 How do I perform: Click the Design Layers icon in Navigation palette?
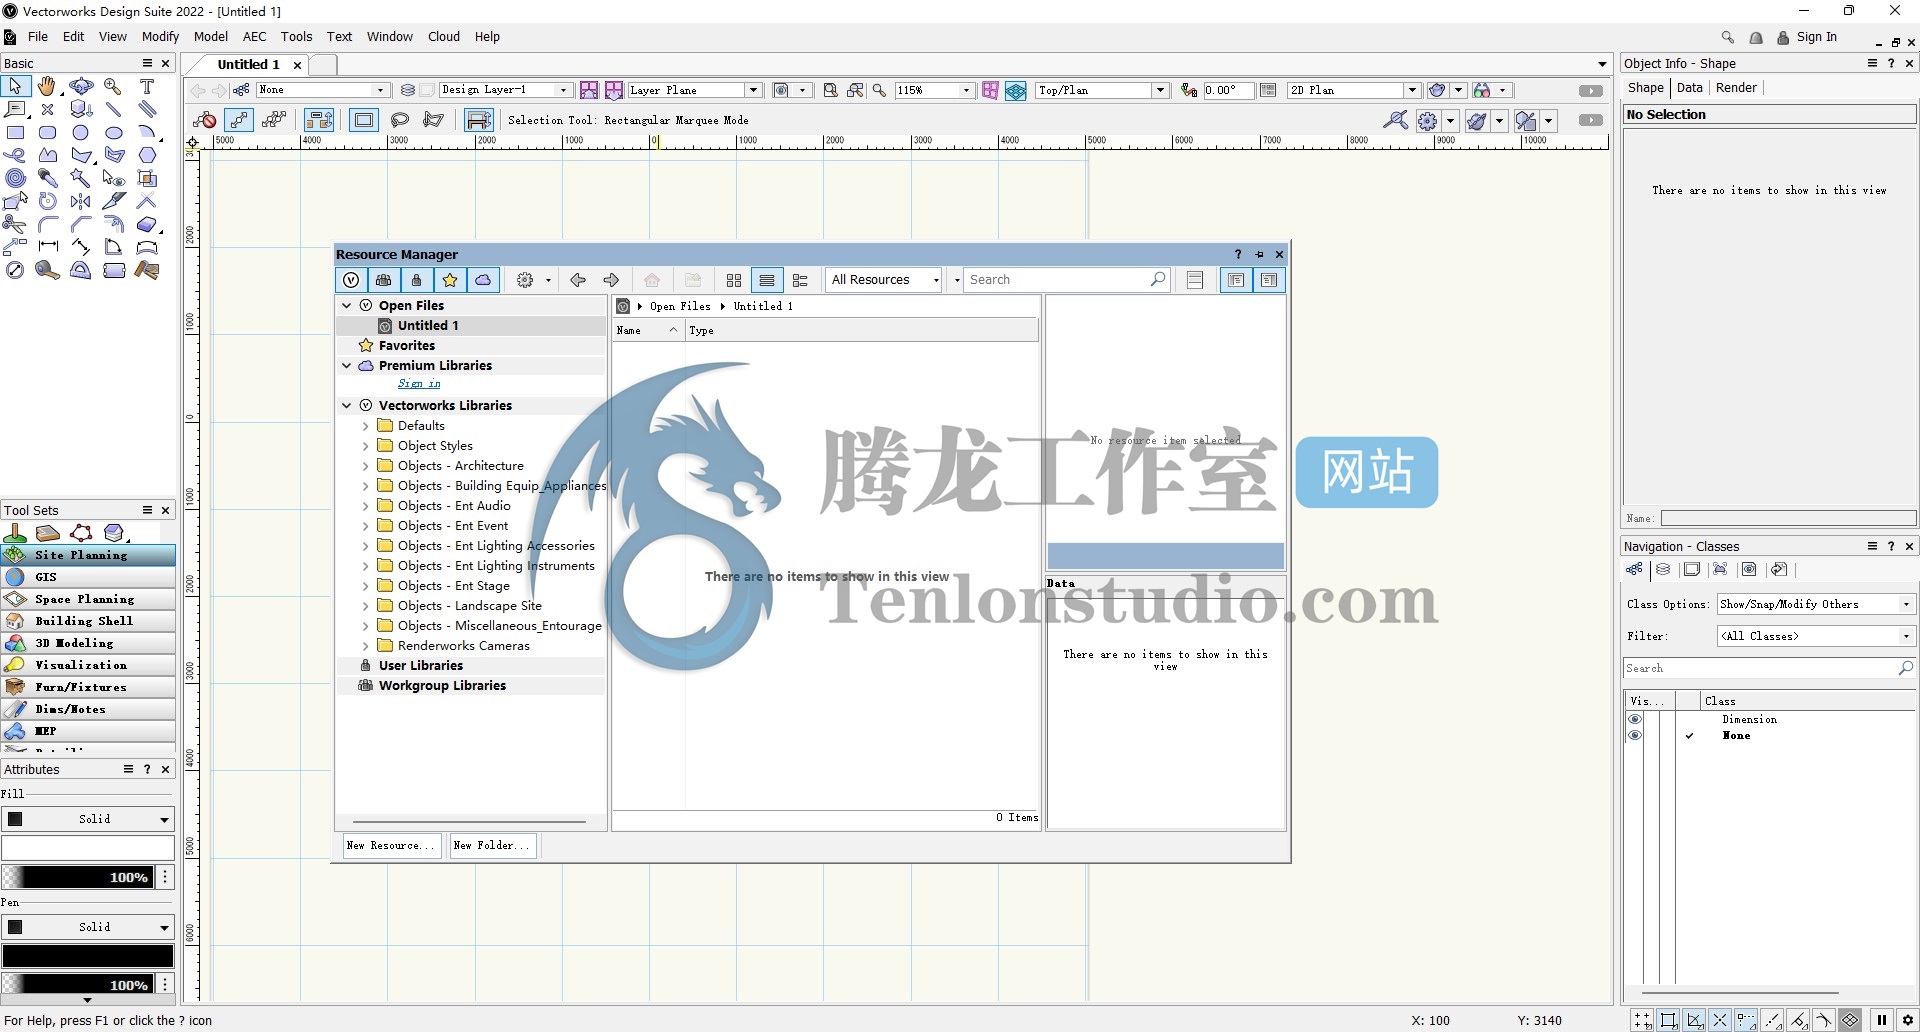point(1663,570)
